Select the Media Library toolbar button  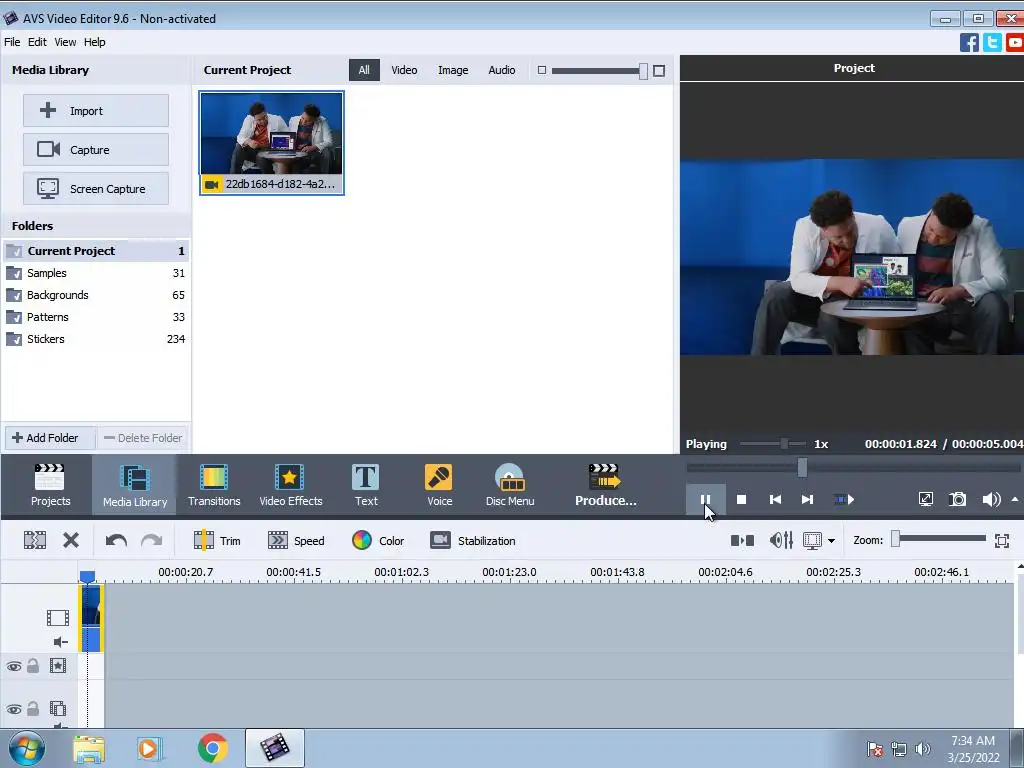135,485
